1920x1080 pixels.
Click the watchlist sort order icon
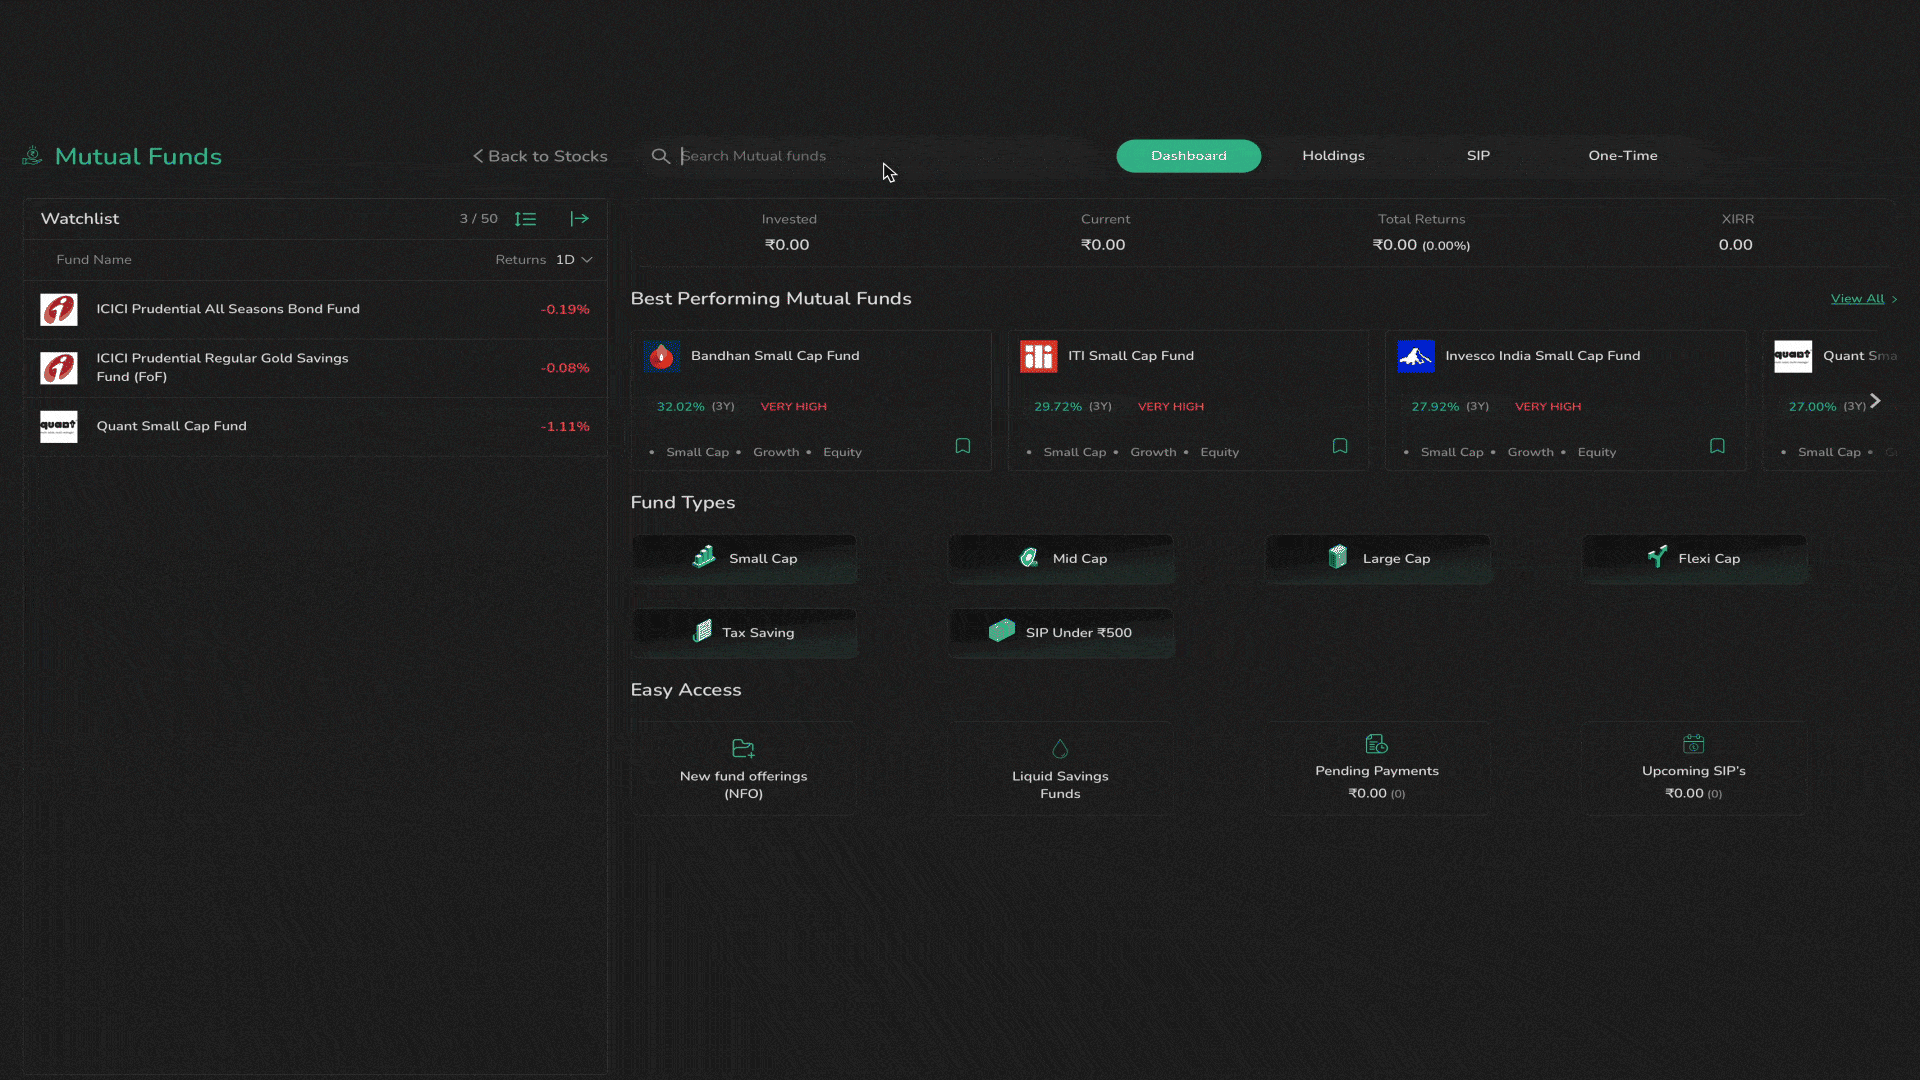click(525, 219)
